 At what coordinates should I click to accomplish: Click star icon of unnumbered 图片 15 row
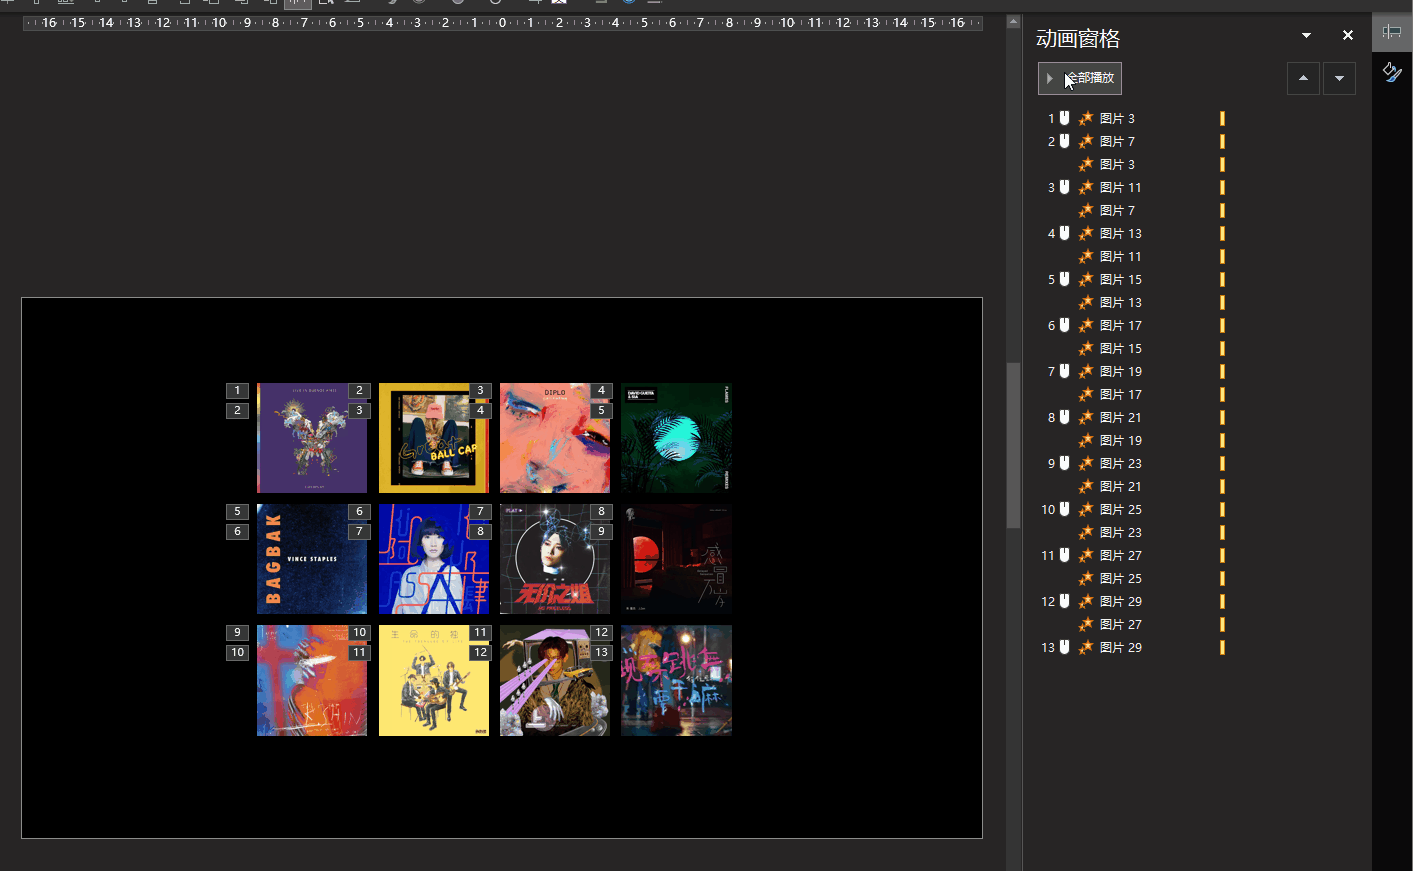pos(1086,348)
